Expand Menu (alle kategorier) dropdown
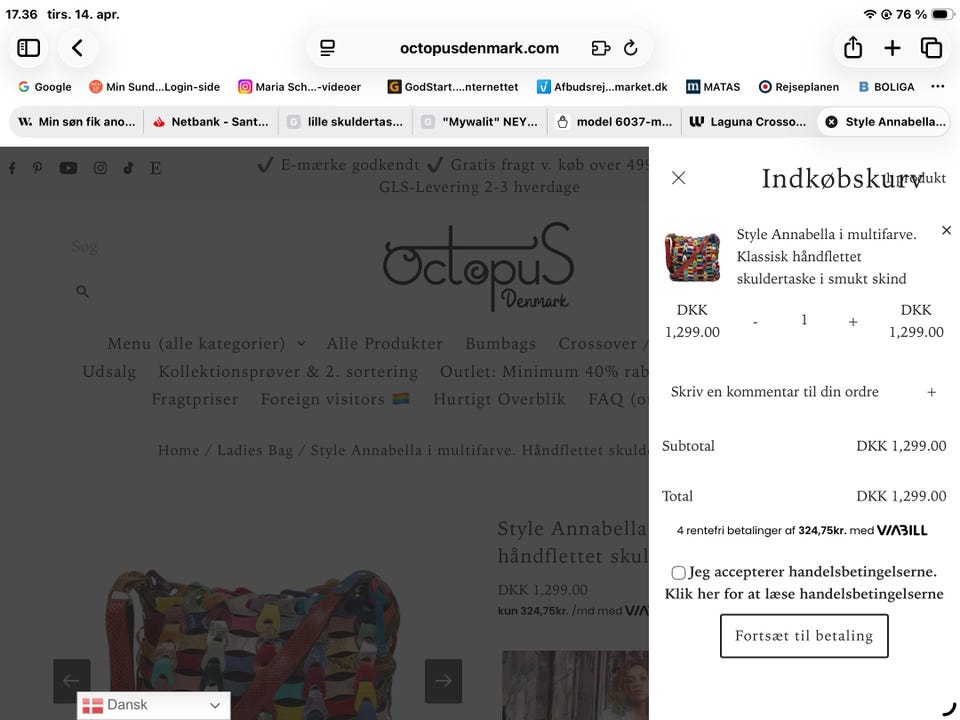 point(207,343)
